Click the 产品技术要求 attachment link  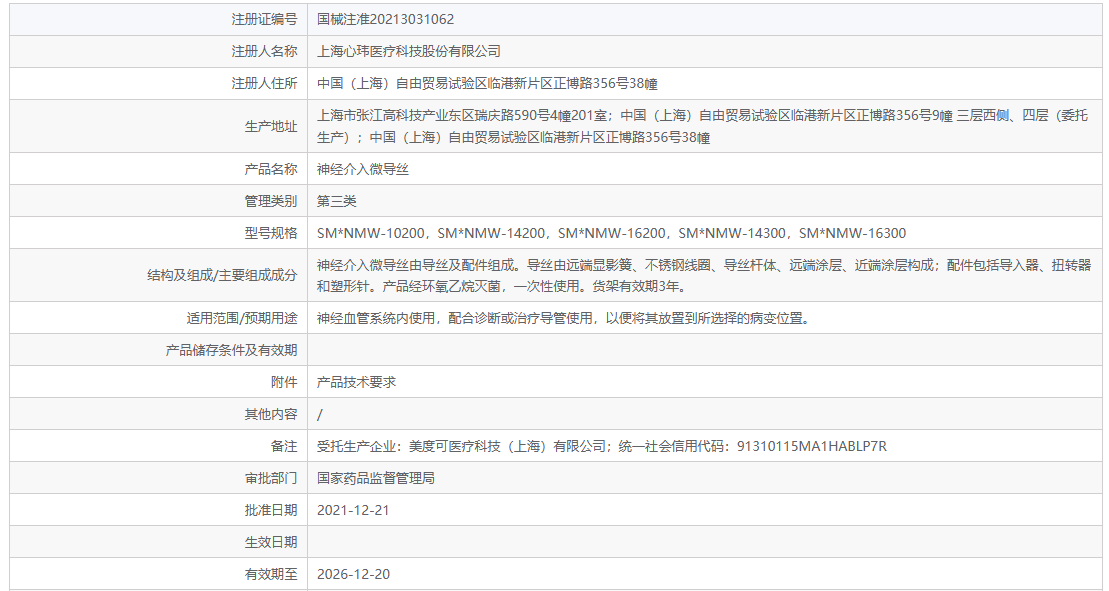click(x=356, y=382)
